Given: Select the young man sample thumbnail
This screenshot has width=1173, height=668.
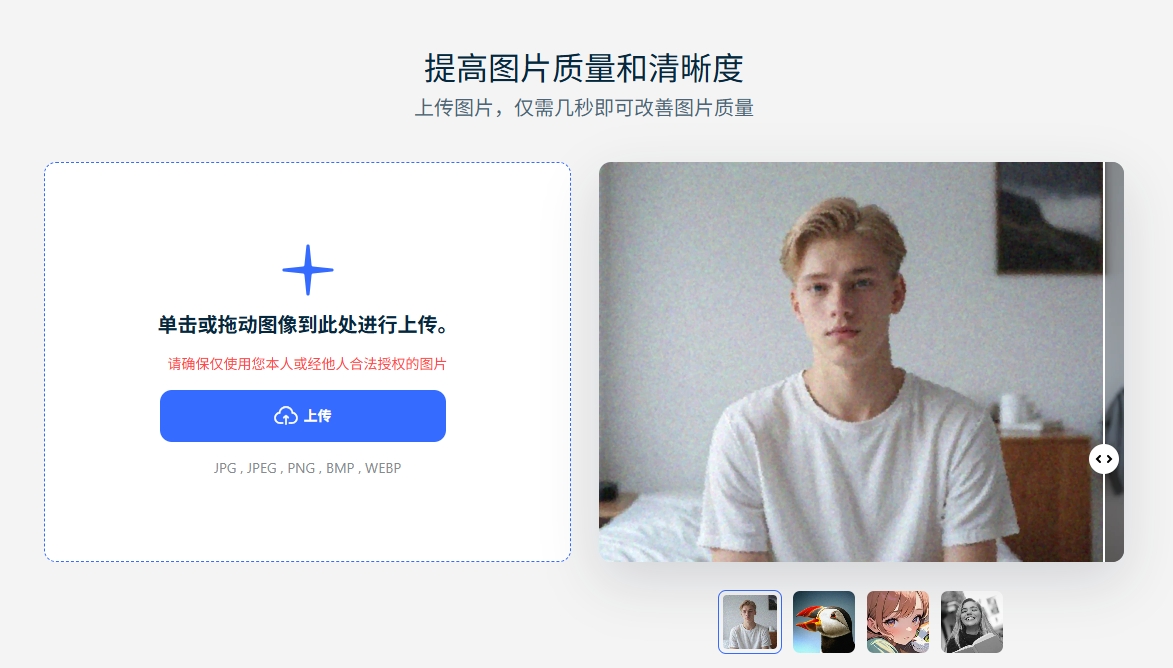Looking at the screenshot, I should click(x=750, y=622).
